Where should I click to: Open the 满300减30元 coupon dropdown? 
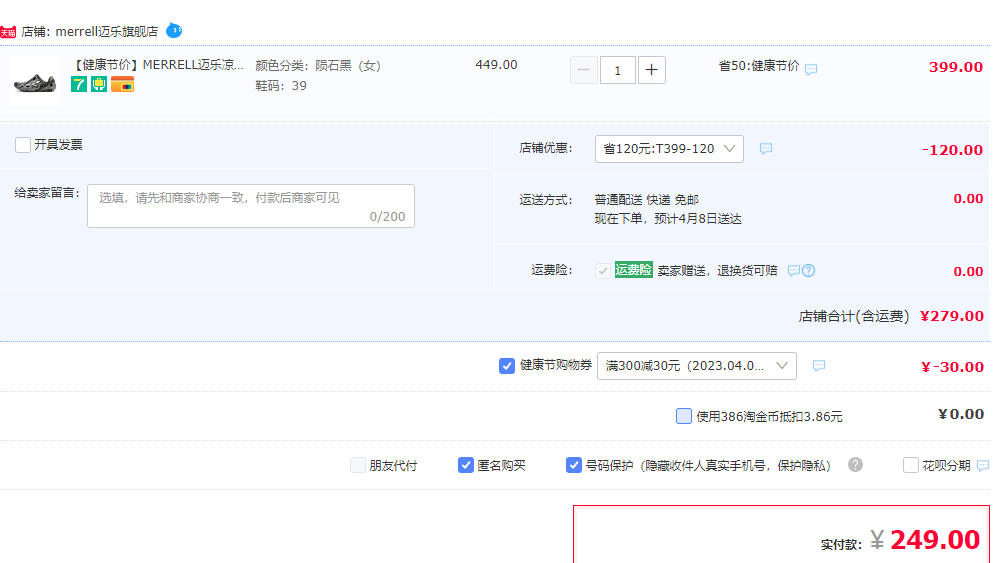(697, 366)
